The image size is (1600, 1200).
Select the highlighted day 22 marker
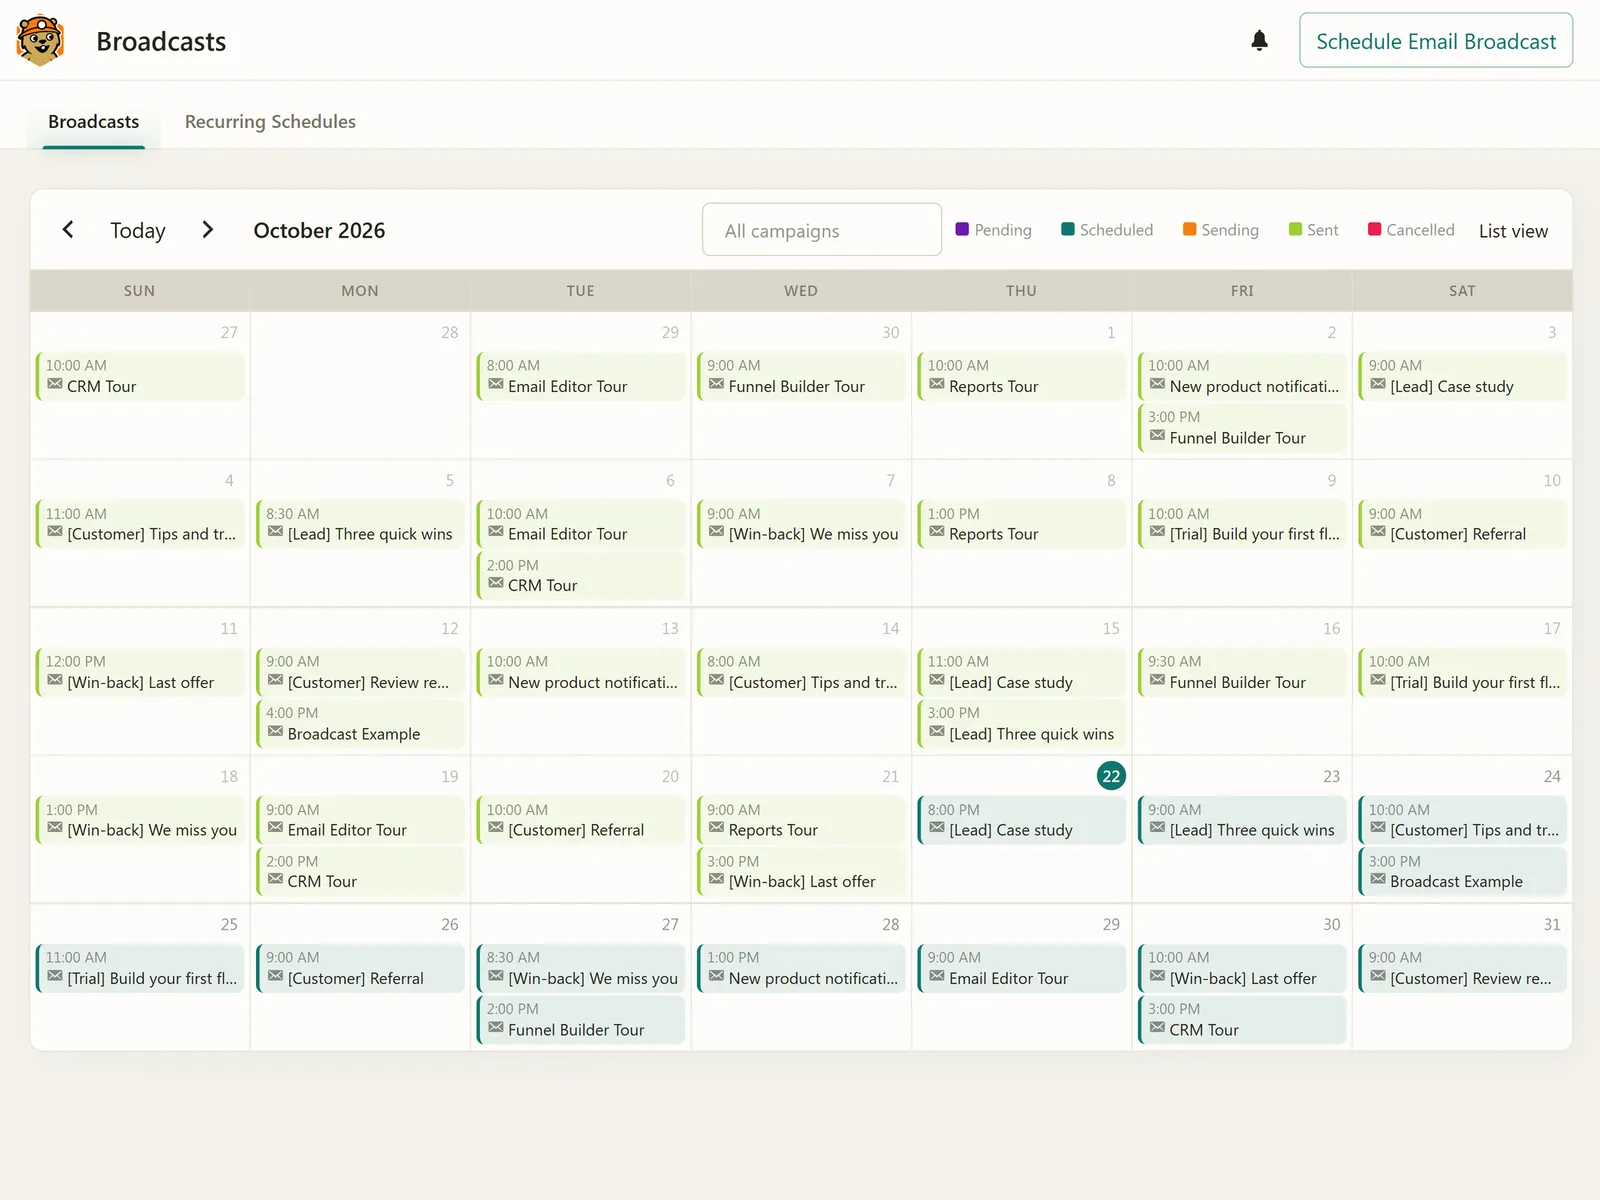point(1111,776)
